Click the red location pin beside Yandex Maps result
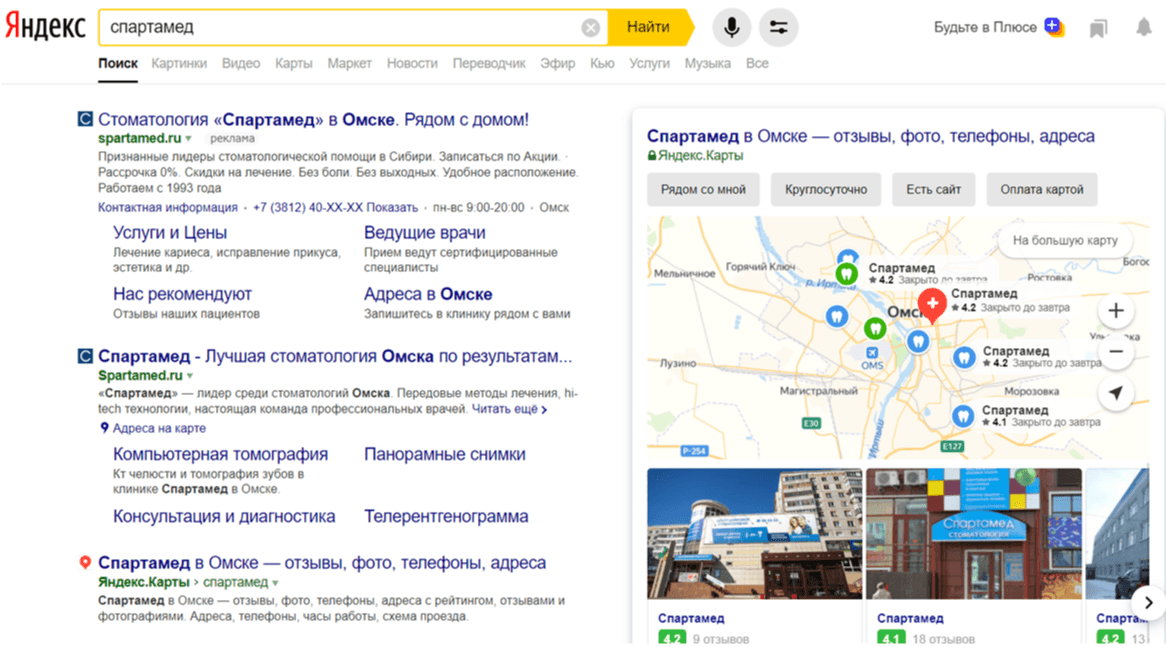Image resolution: width=1166 pixels, height=647 pixels. [x=85, y=563]
